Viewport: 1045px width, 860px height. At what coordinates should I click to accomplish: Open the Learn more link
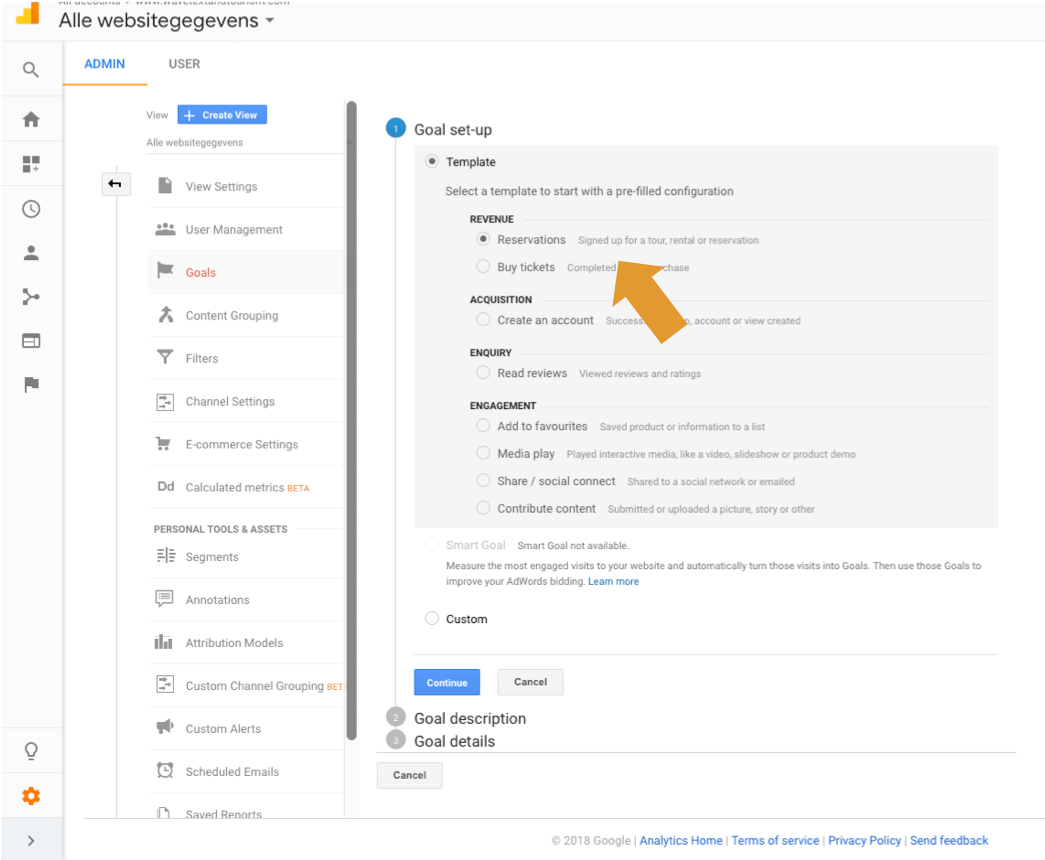[613, 581]
